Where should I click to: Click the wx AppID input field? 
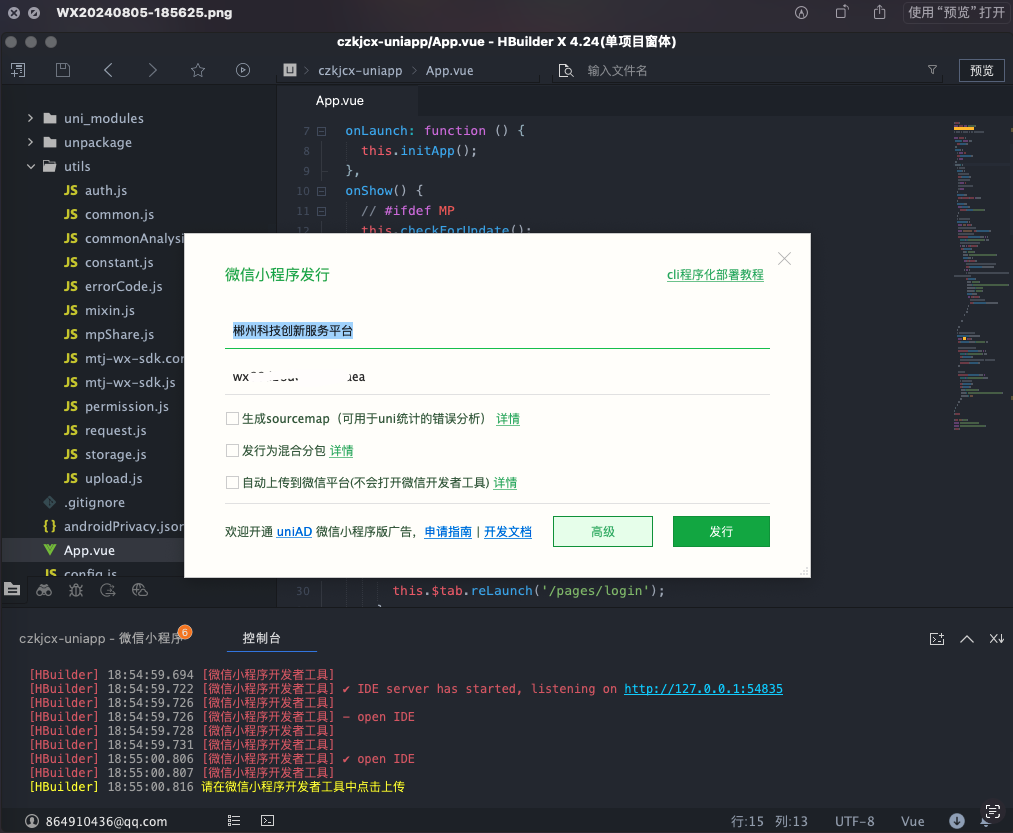[x=497, y=377]
